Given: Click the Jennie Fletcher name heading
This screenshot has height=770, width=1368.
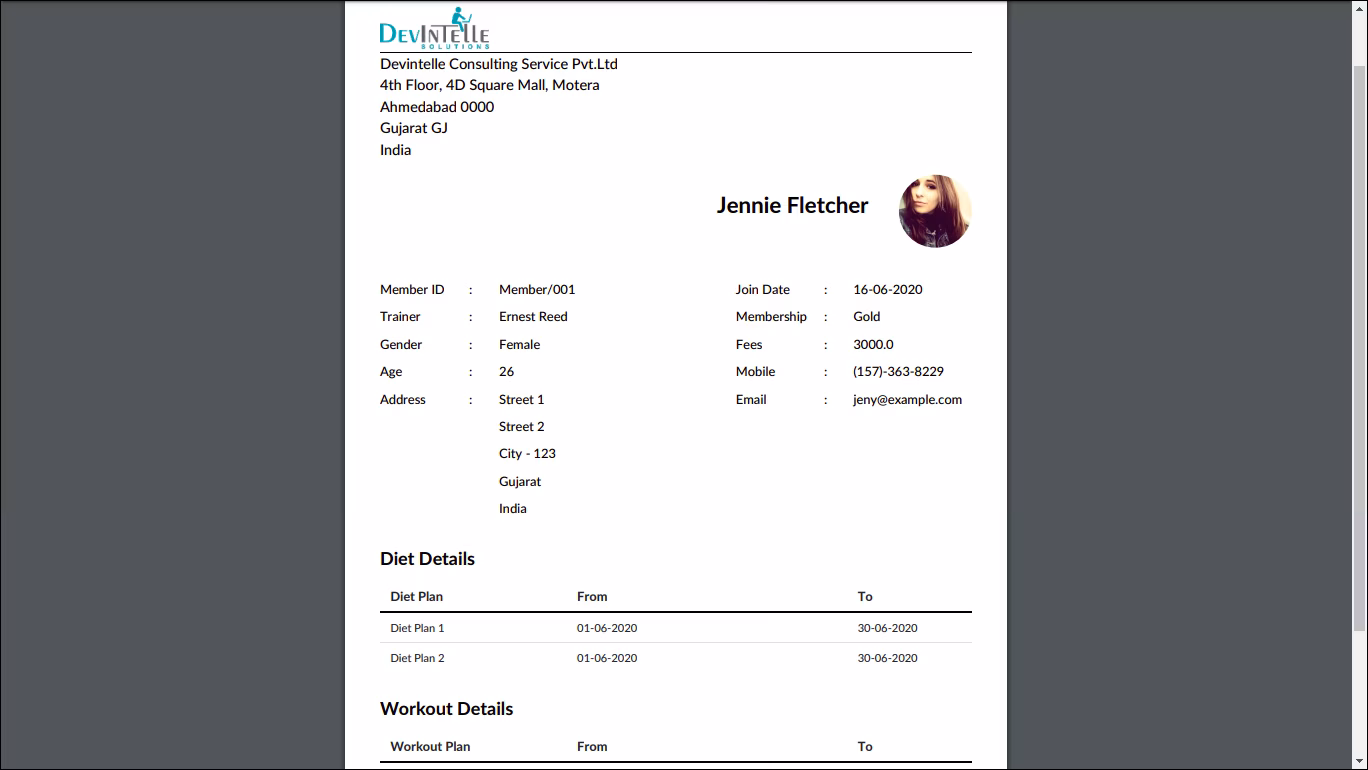Looking at the screenshot, I should [792, 205].
